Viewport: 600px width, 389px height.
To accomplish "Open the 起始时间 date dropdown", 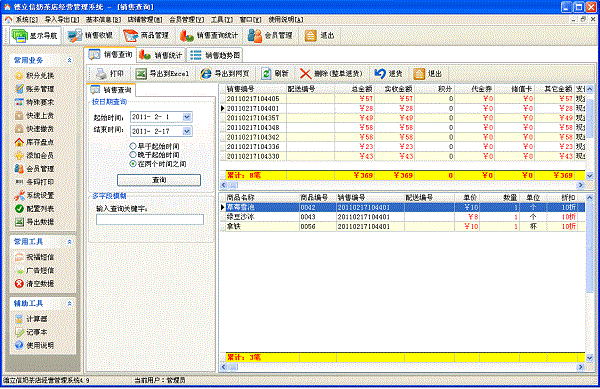I will click(187, 117).
